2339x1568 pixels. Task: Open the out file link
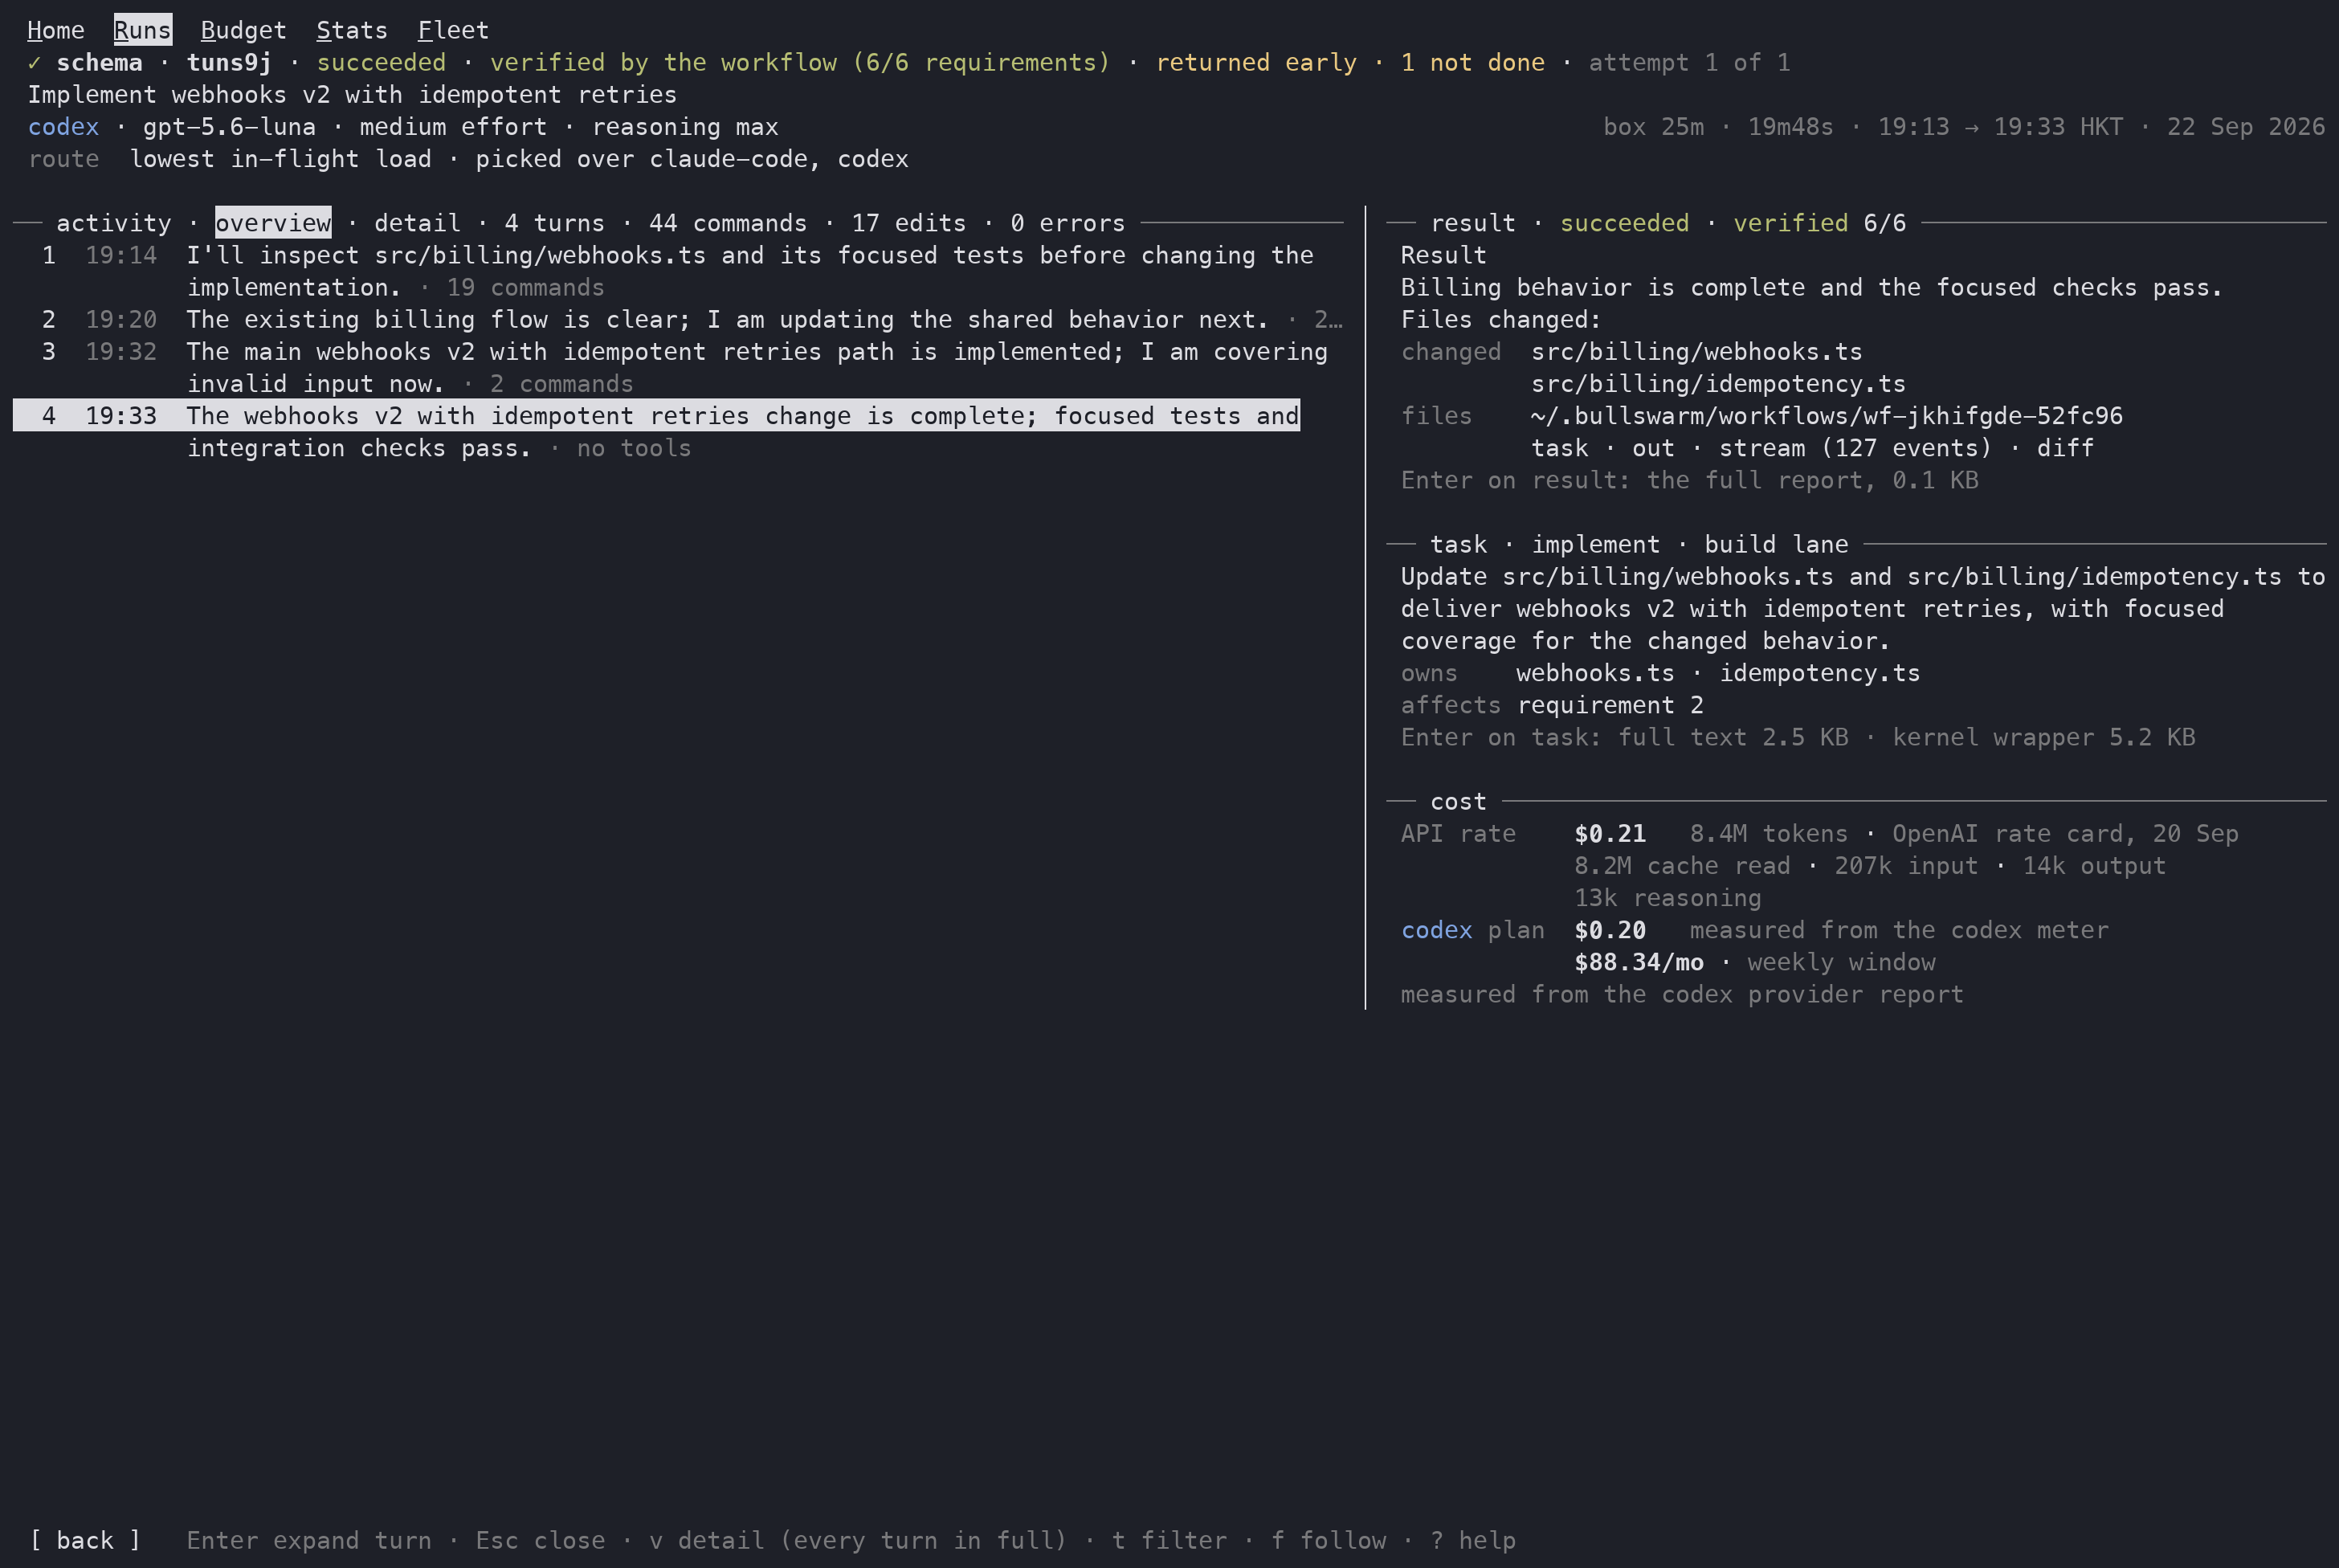click(x=1653, y=448)
